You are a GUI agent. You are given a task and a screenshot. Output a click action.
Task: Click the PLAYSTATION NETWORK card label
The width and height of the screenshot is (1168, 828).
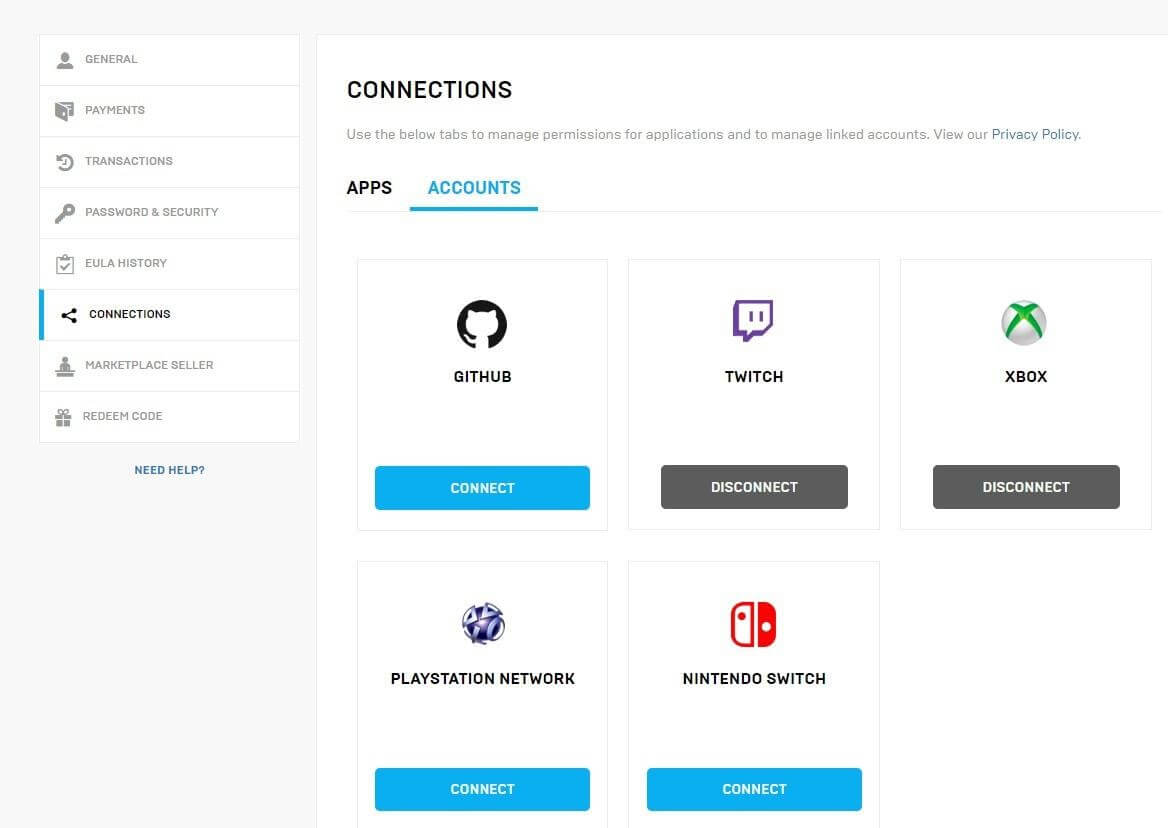(x=483, y=678)
